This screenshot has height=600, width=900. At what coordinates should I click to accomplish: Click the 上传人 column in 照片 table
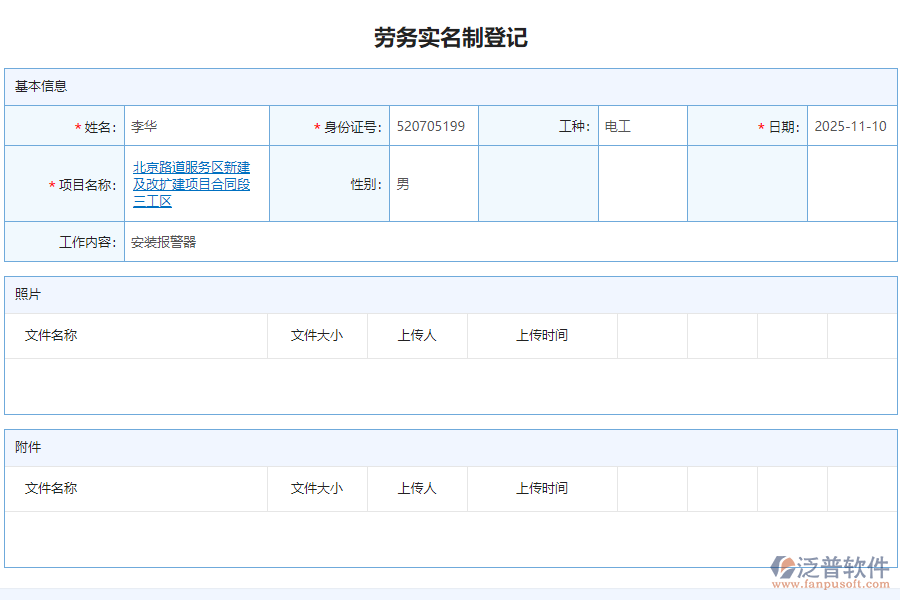pos(417,335)
